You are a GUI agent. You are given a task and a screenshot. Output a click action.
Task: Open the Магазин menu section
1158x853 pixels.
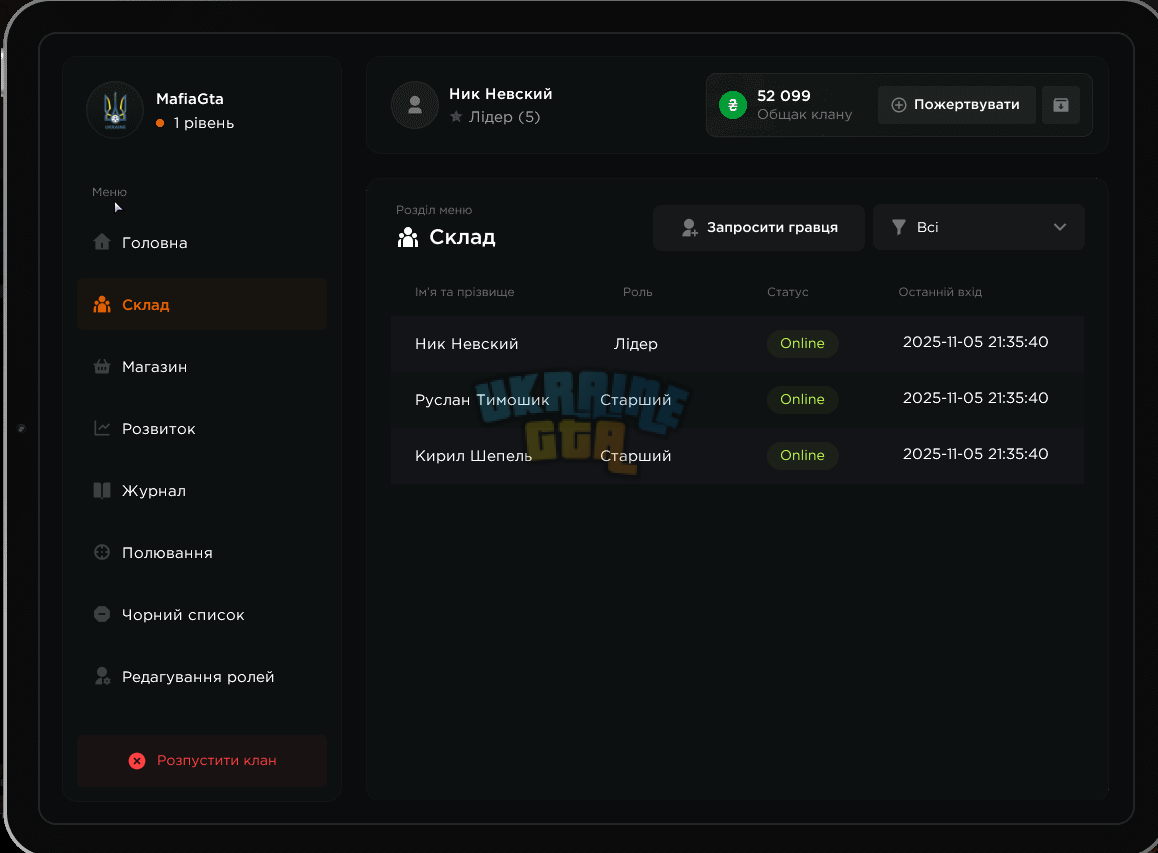(x=202, y=366)
